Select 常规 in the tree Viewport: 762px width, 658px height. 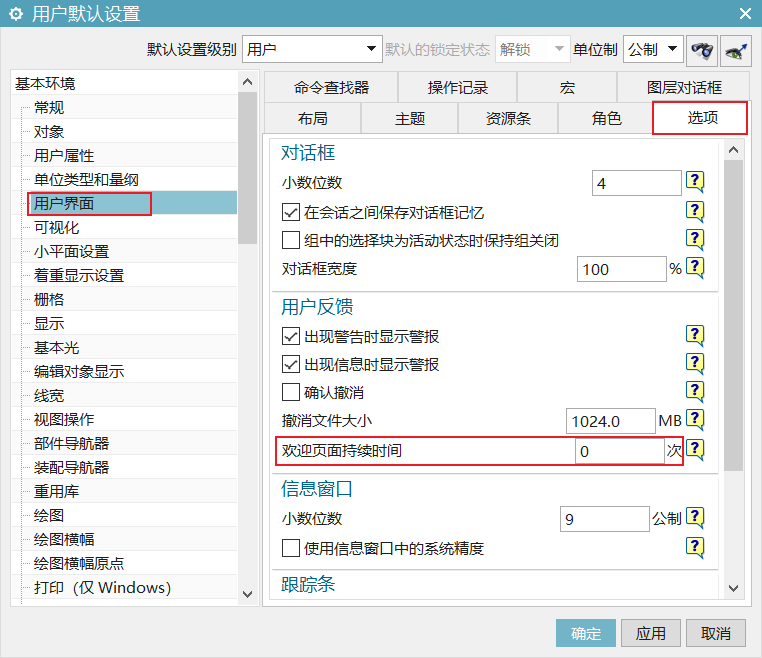click(49, 107)
